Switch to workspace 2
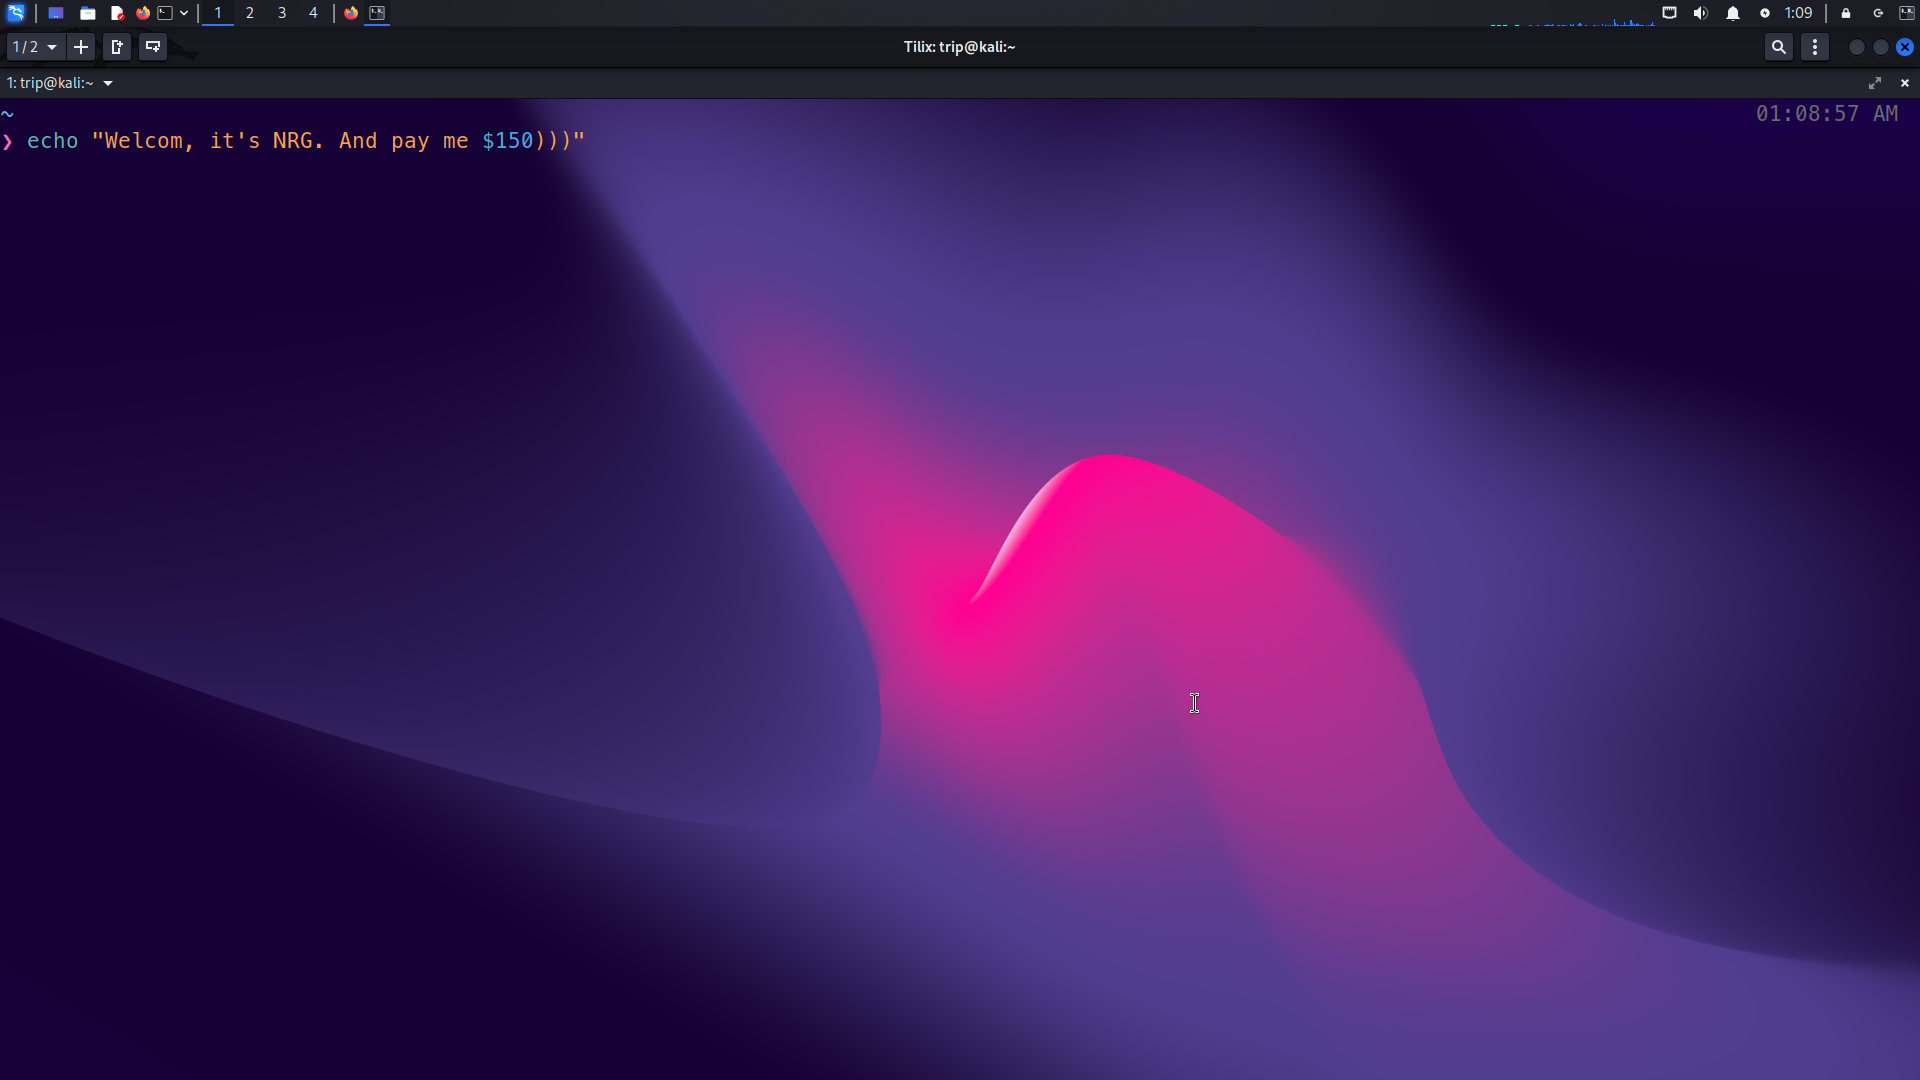 click(x=250, y=13)
